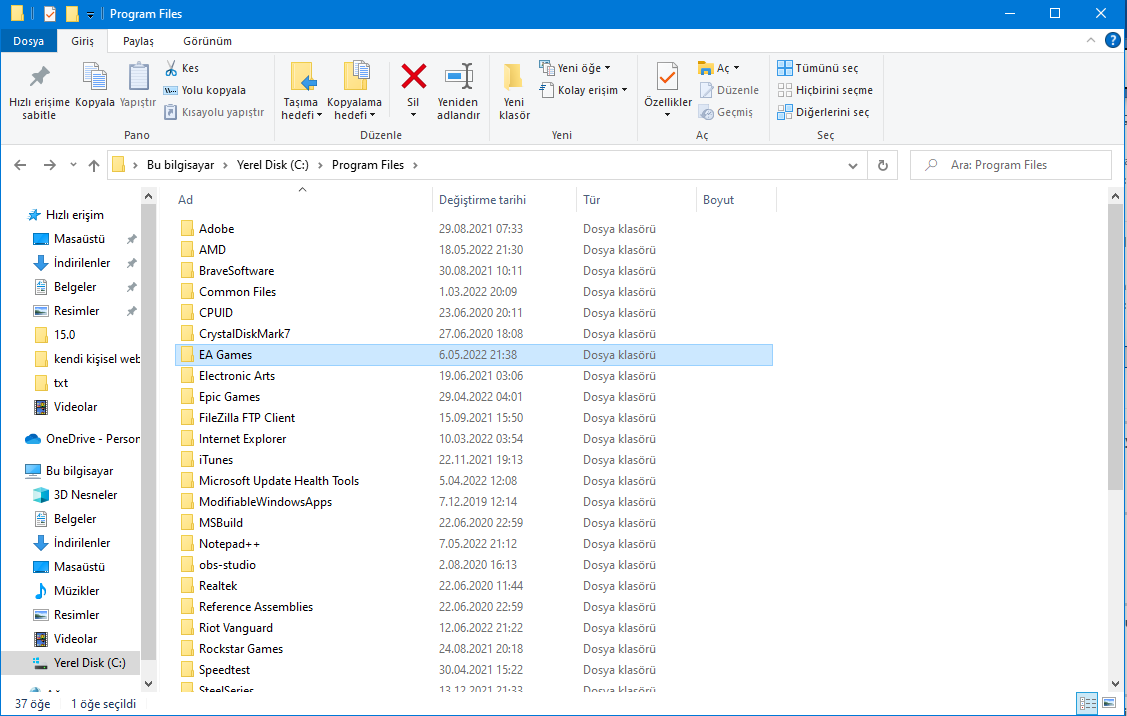Deselect with Hiçbirini seçme
Viewport: 1127px width, 716px height.
coord(825,90)
